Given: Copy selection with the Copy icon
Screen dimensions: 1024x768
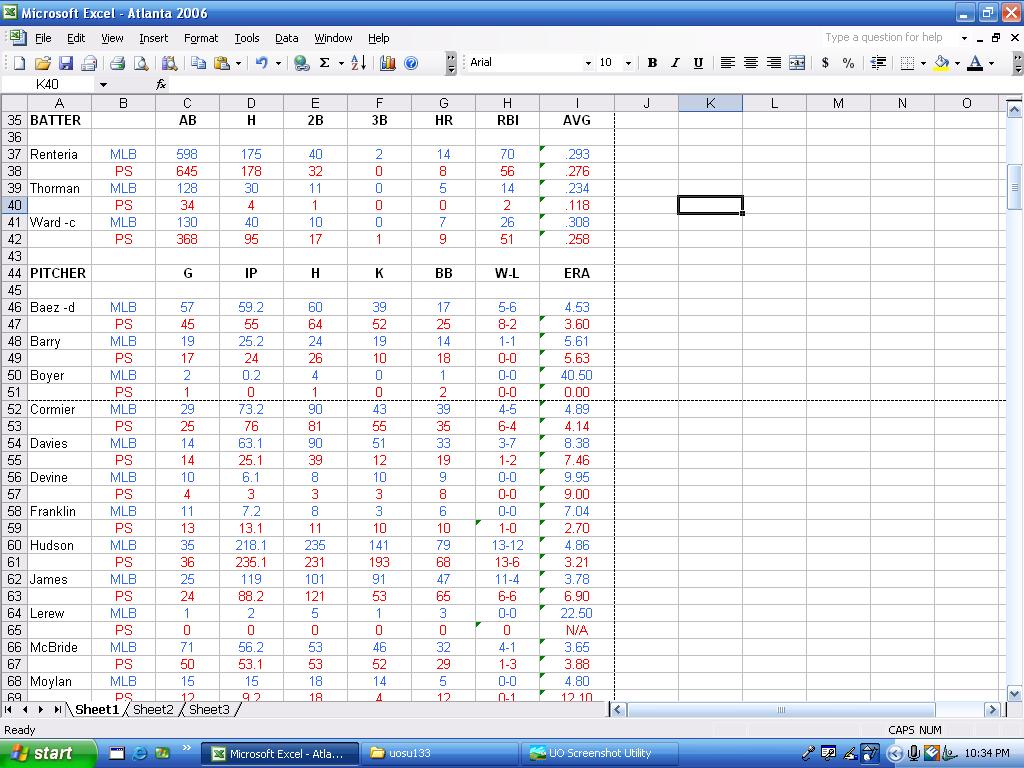Looking at the screenshot, I should point(199,63).
